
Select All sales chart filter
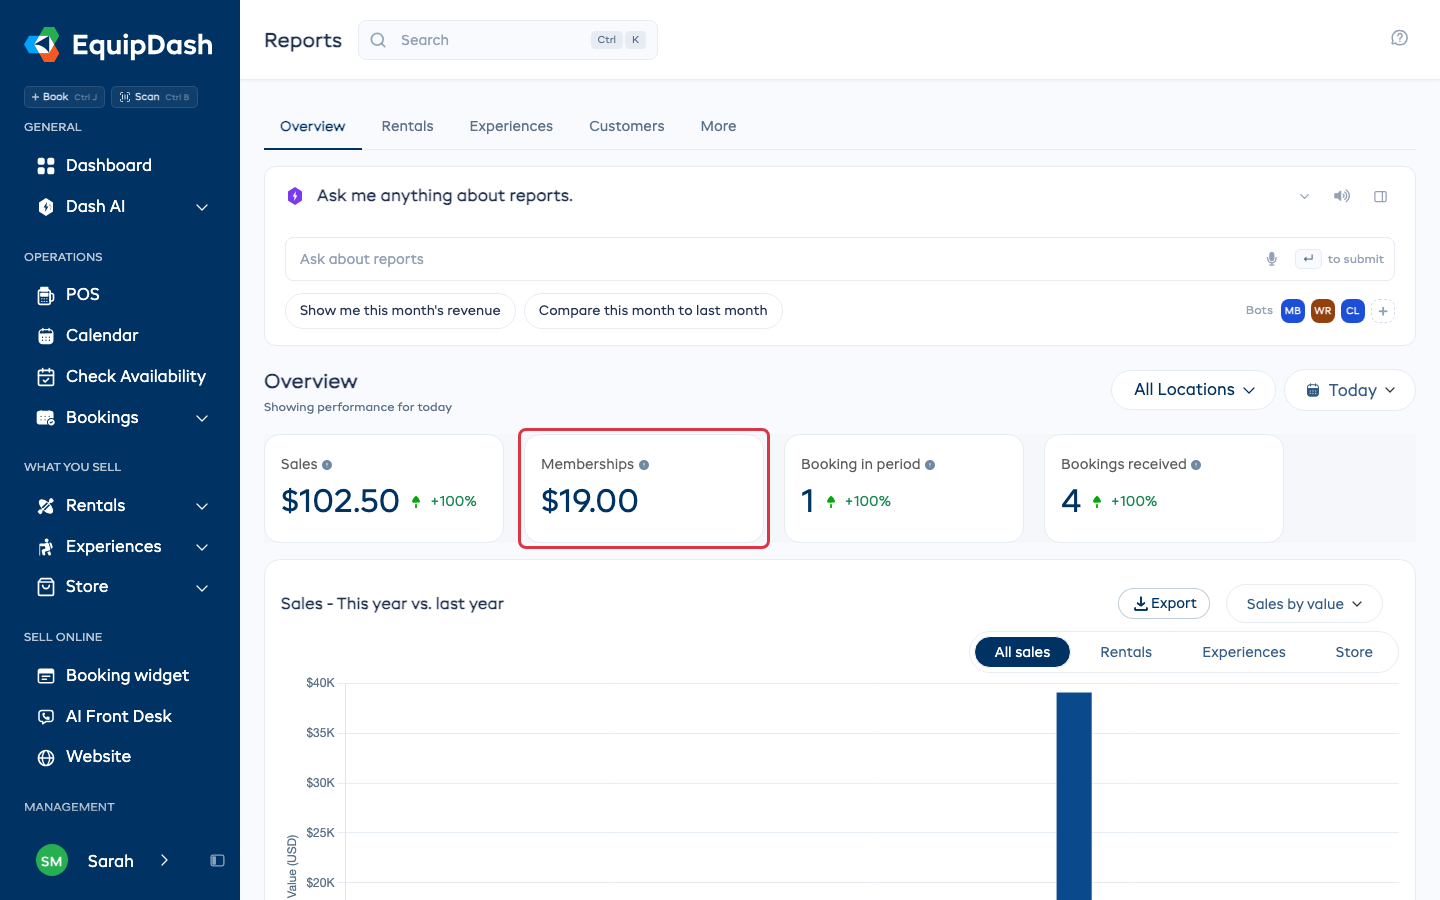(1022, 652)
